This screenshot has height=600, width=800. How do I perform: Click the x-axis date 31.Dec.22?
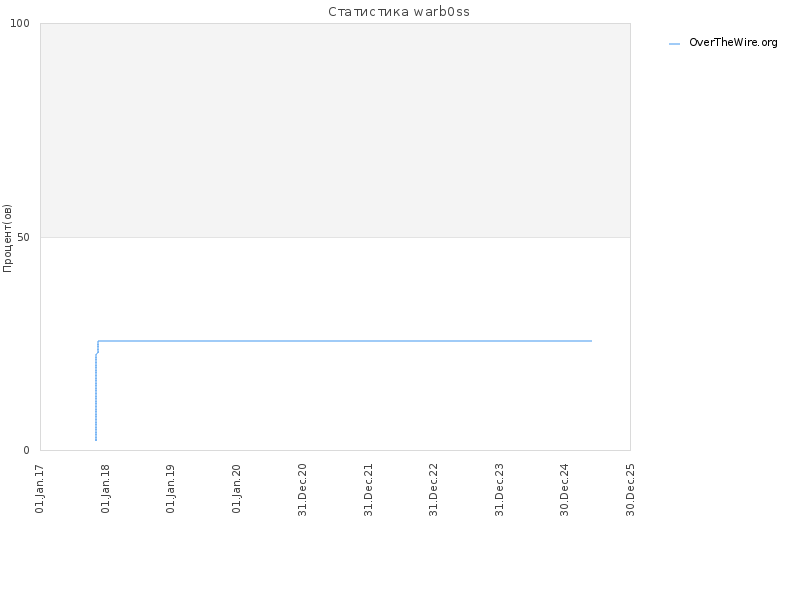tap(433, 490)
